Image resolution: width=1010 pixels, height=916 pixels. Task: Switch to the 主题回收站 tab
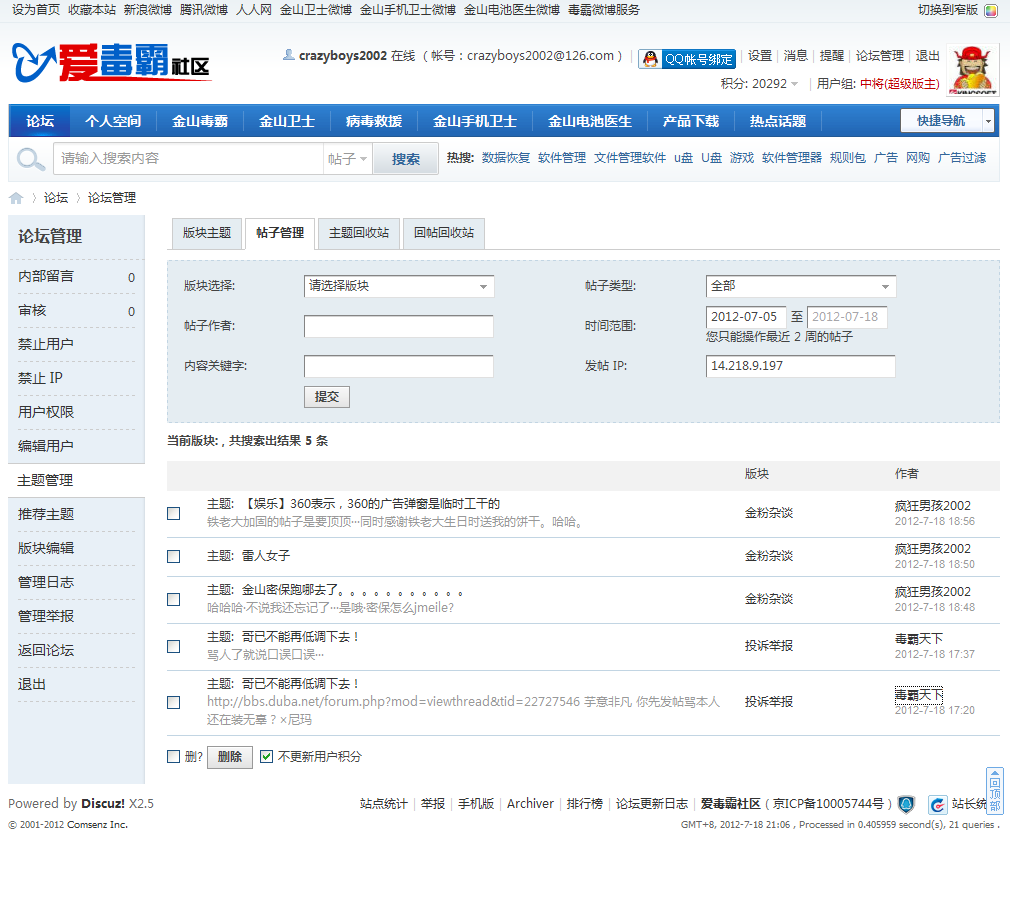[x=357, y=233]
